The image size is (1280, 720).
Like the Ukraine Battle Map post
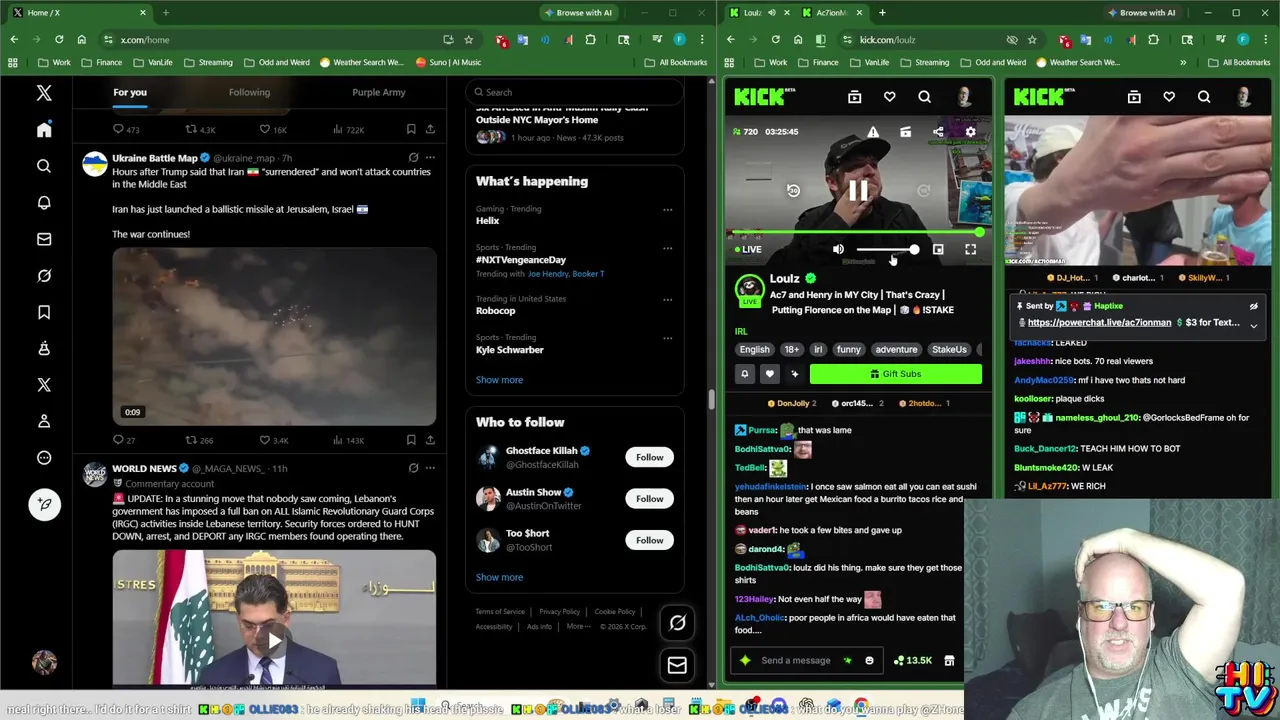coord(273,440)
